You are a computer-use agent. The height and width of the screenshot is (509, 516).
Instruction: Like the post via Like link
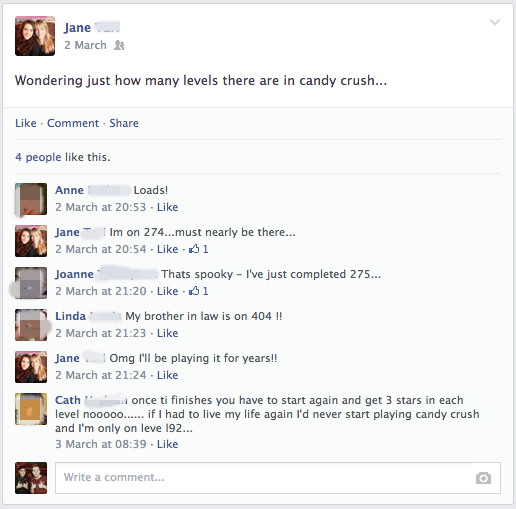coord(26,123)
